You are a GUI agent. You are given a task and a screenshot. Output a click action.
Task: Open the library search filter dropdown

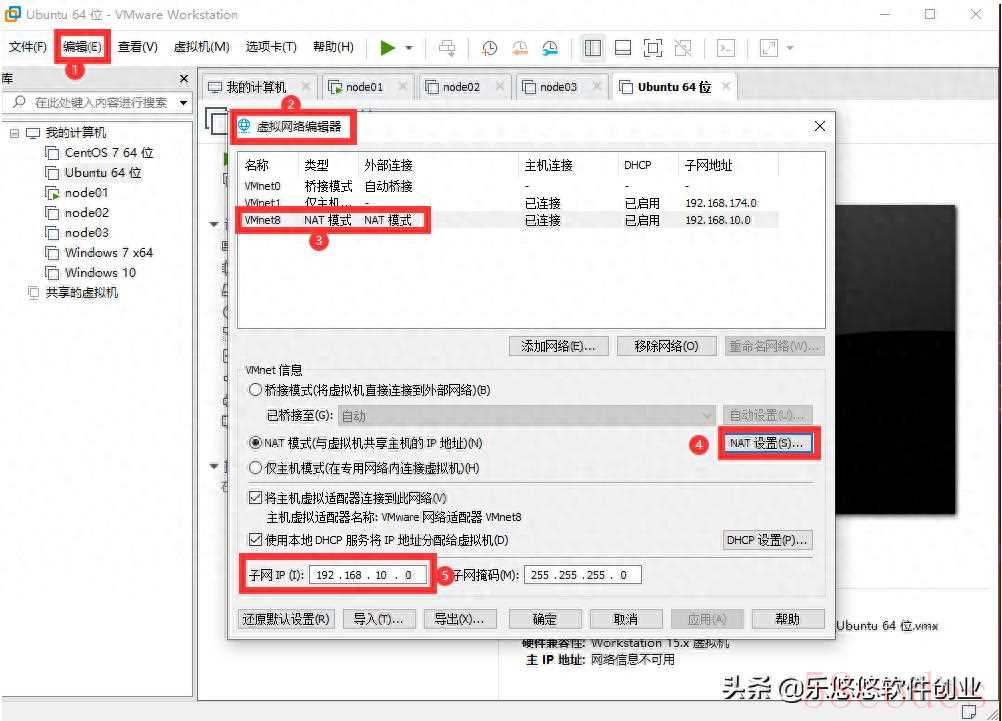tap(183, 103)
